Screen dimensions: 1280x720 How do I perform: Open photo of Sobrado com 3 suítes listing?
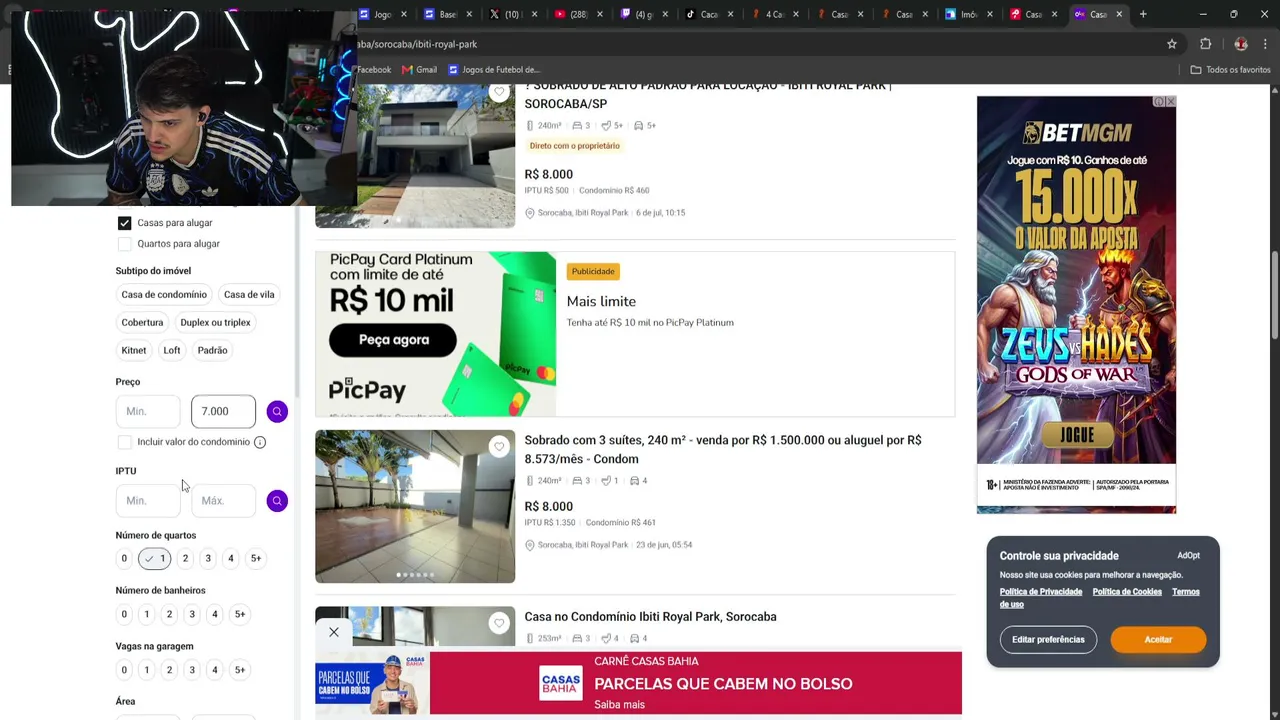tap(415, 507)
